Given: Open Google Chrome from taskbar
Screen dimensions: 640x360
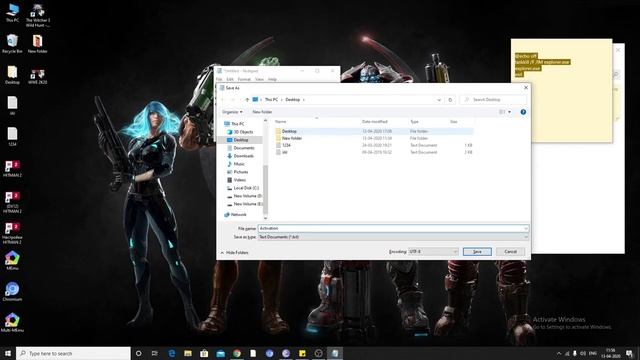Looking at the screenshot, I should 237,353.
